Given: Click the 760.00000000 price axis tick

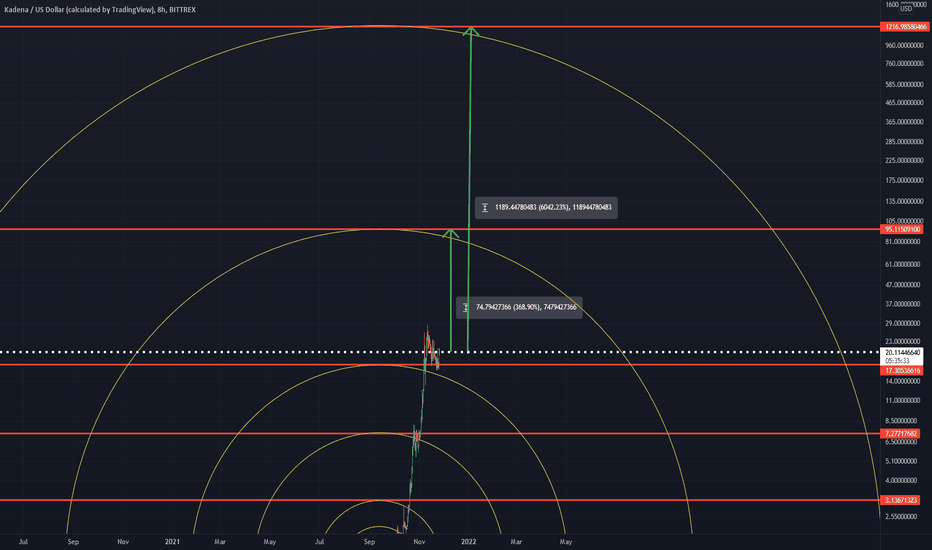Looking at the screenshot, I should coord(904,64).
